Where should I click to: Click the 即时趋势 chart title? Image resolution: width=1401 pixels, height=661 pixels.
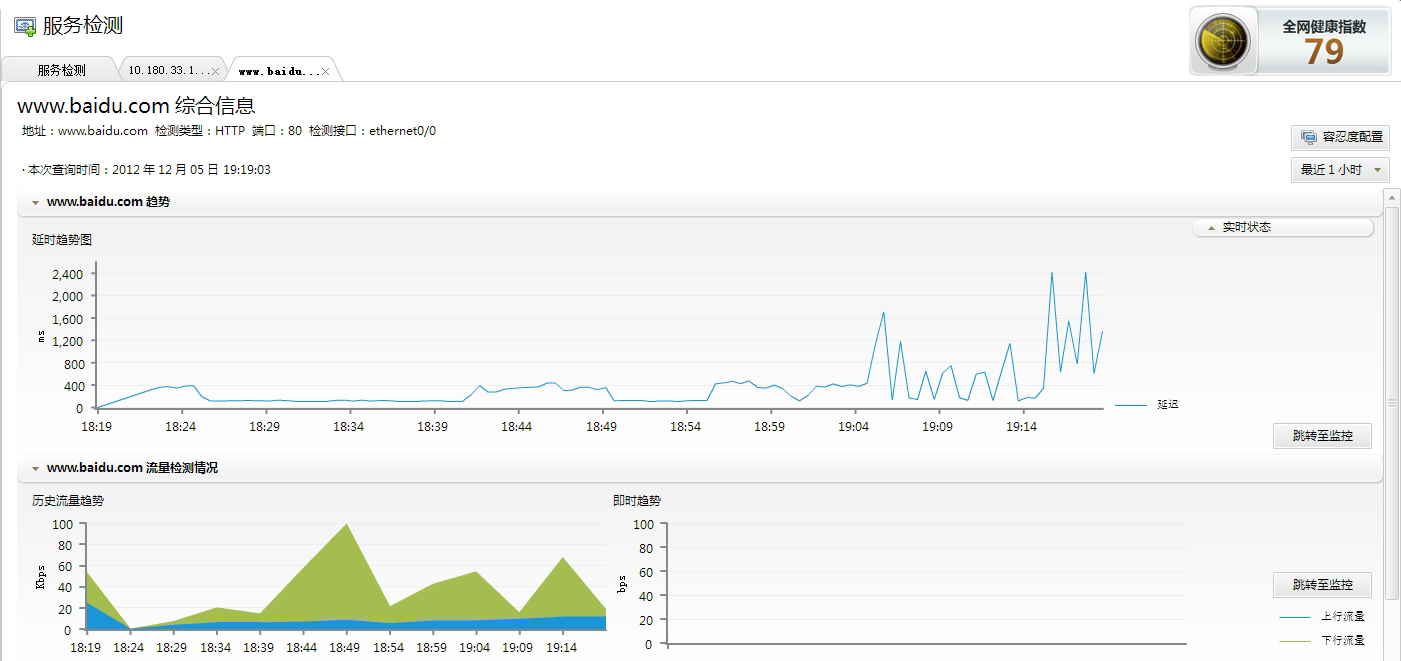[x=637, y=501]
